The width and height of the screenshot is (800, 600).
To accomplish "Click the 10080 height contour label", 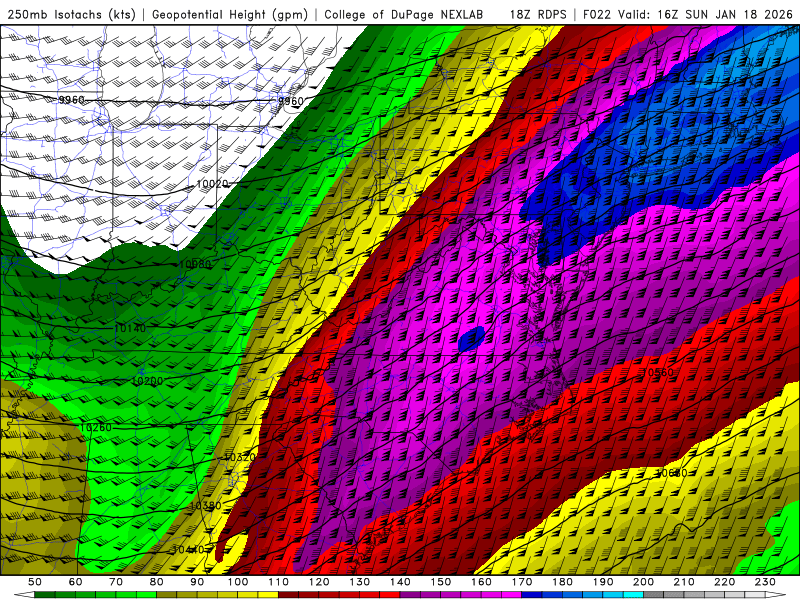I will point(195,264).
